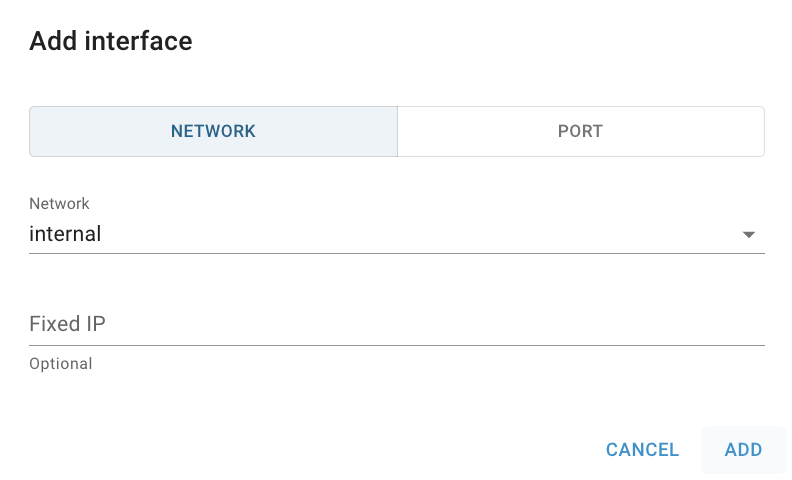Click the "Network" field label
This screenshot has height=480, width=792.
pyautogui.click(x=59, y=204)
